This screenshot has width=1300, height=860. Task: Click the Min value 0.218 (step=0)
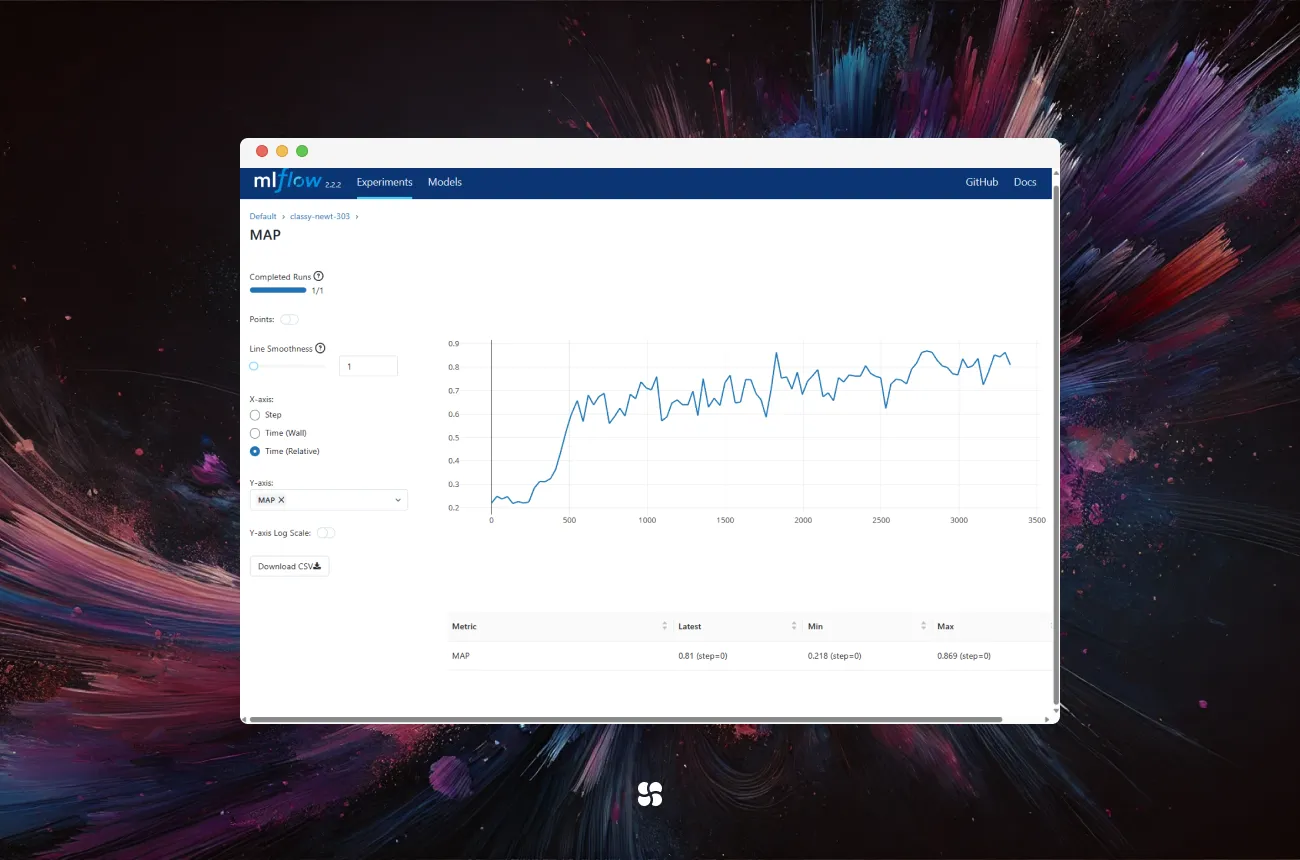[835, 656]
